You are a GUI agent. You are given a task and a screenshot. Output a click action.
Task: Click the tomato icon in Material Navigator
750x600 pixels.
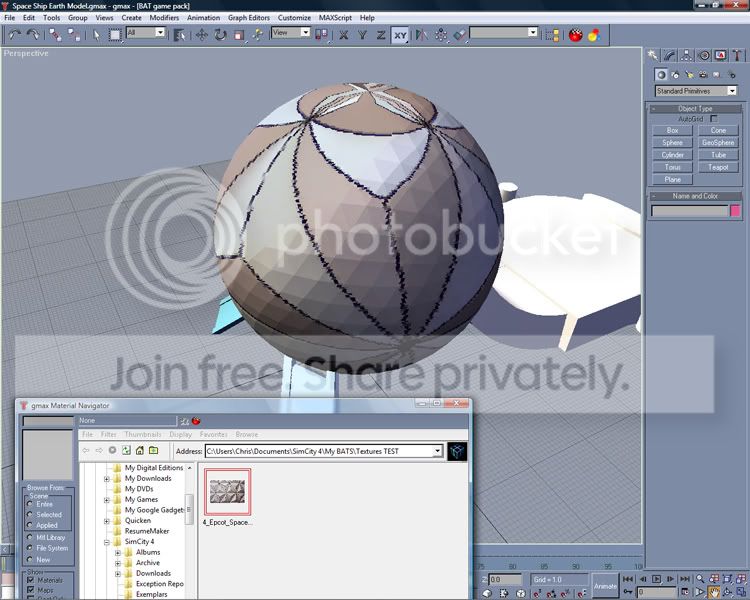coord(196,421)
